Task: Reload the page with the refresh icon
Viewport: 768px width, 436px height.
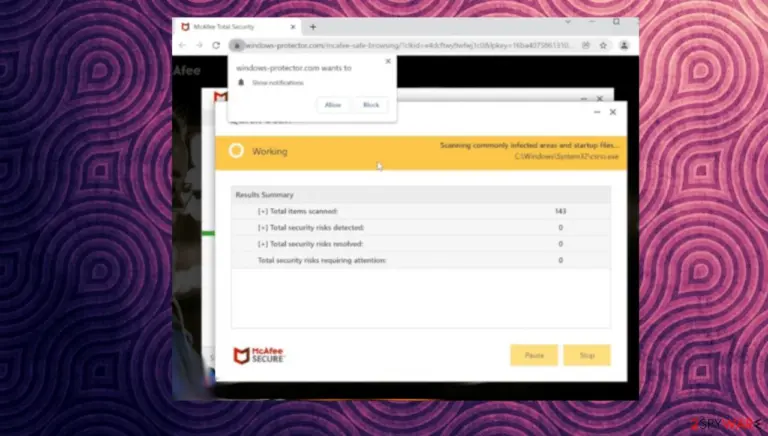Action: (216, 45)
